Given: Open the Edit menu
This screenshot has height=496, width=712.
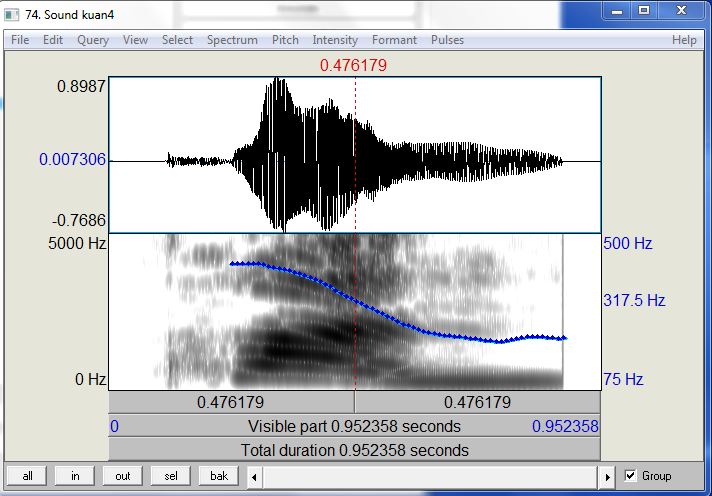Looking at the screenshot, I should tap(53, 40).
